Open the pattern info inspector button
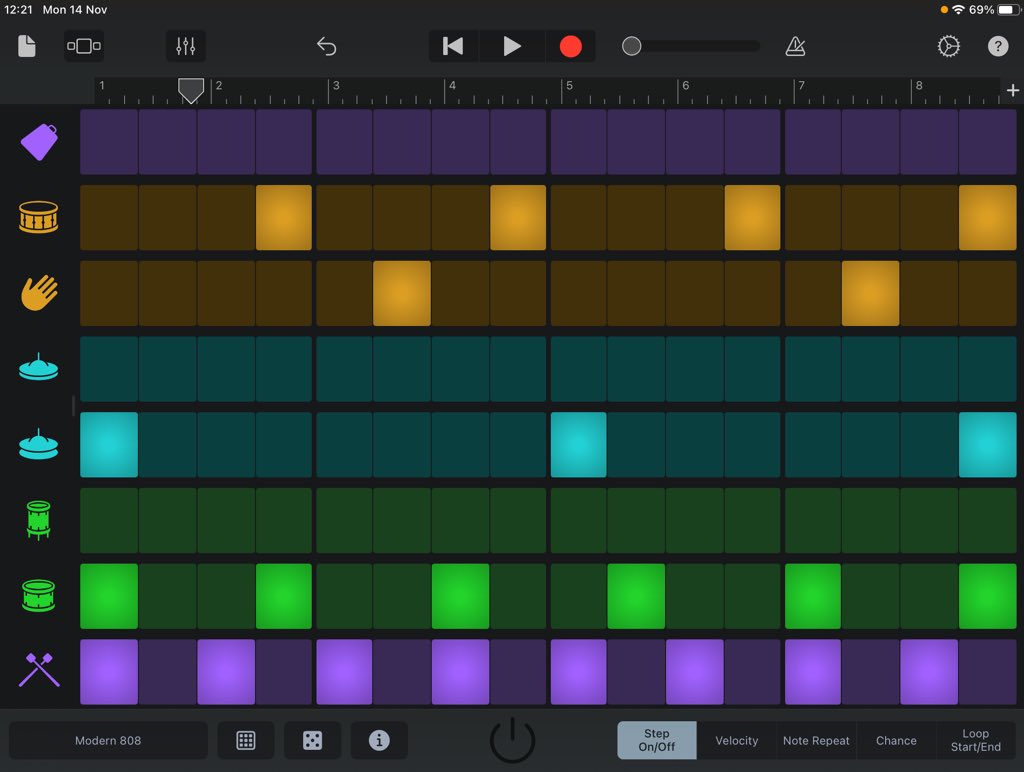This screenshot has width=1024, height=772. pyautogui.click(x=379, y=740)
